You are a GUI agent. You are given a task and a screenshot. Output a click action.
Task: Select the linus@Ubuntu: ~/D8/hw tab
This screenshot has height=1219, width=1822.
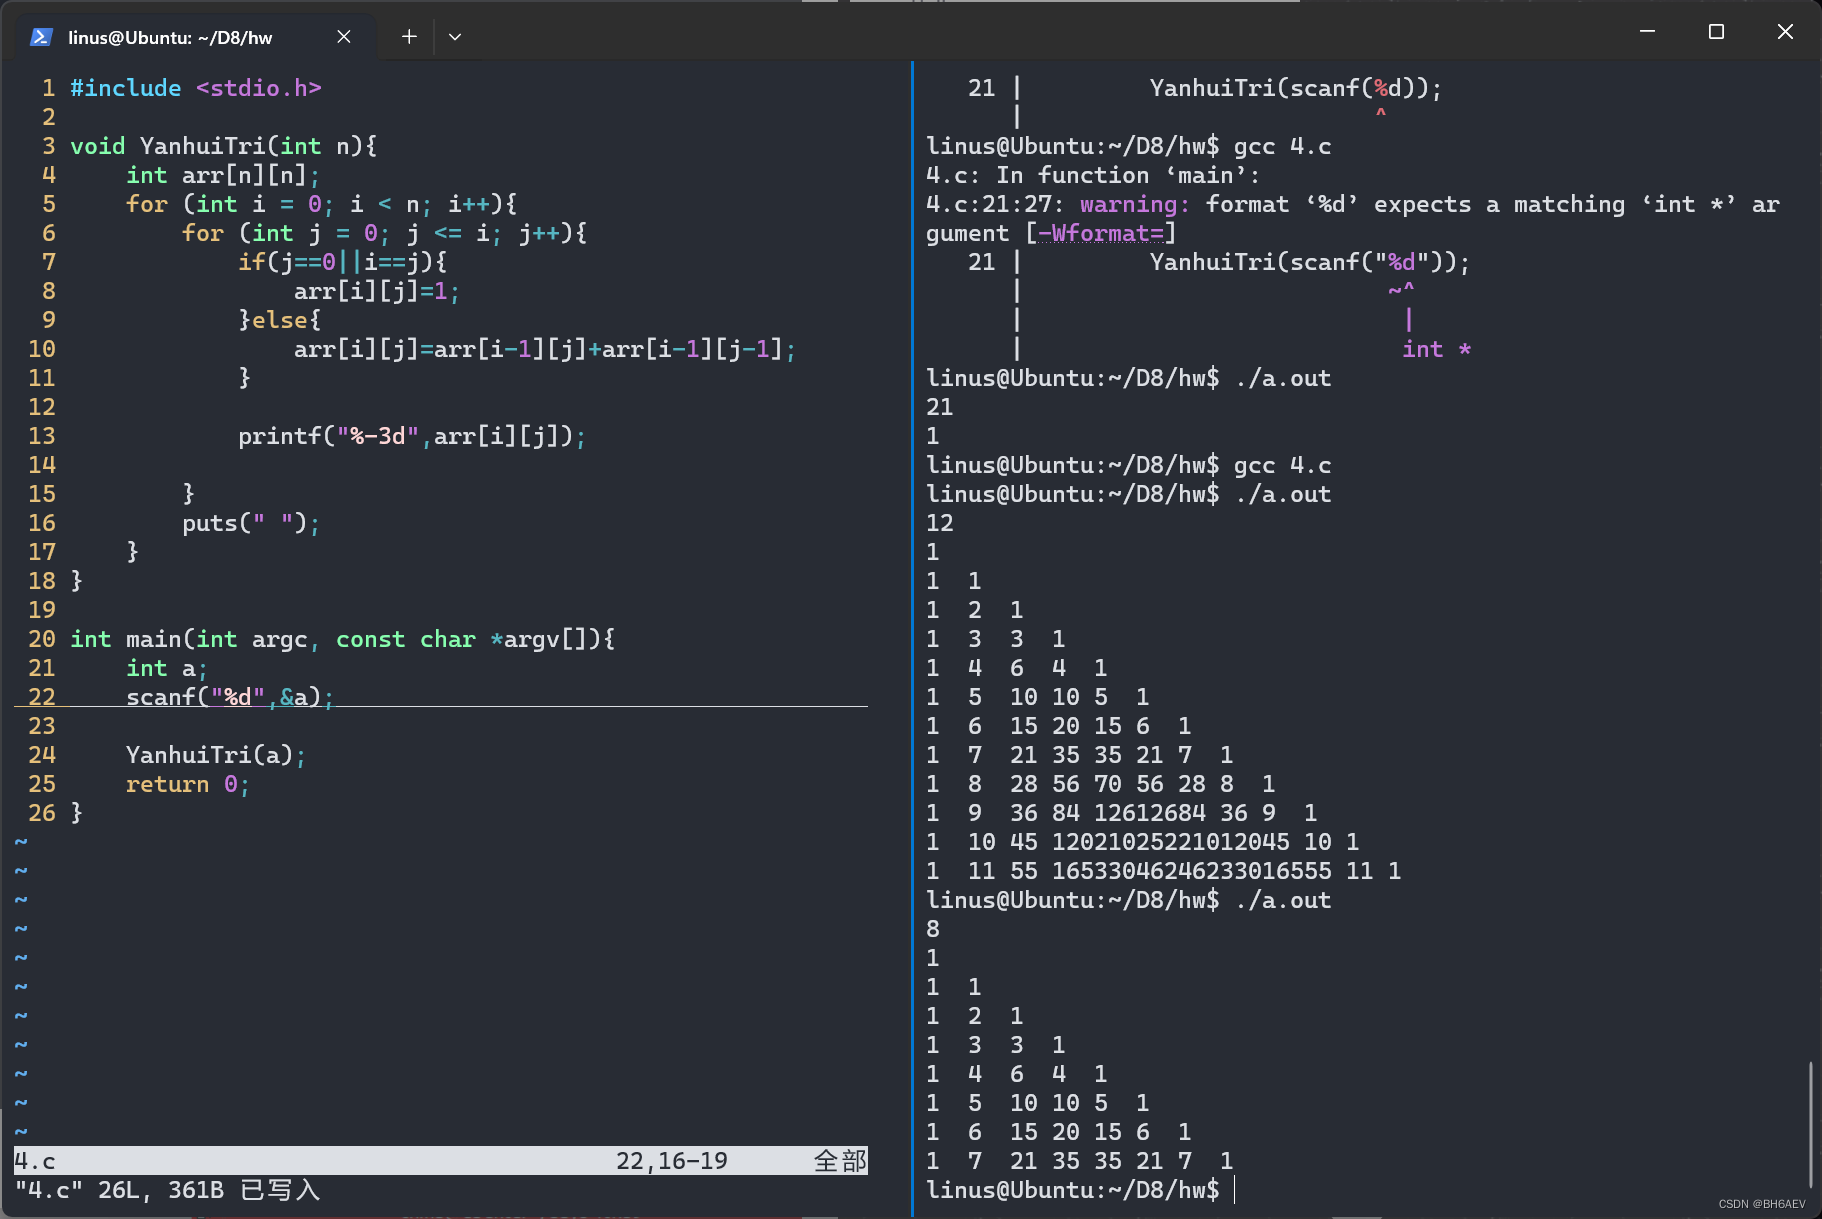coord(170,38)
